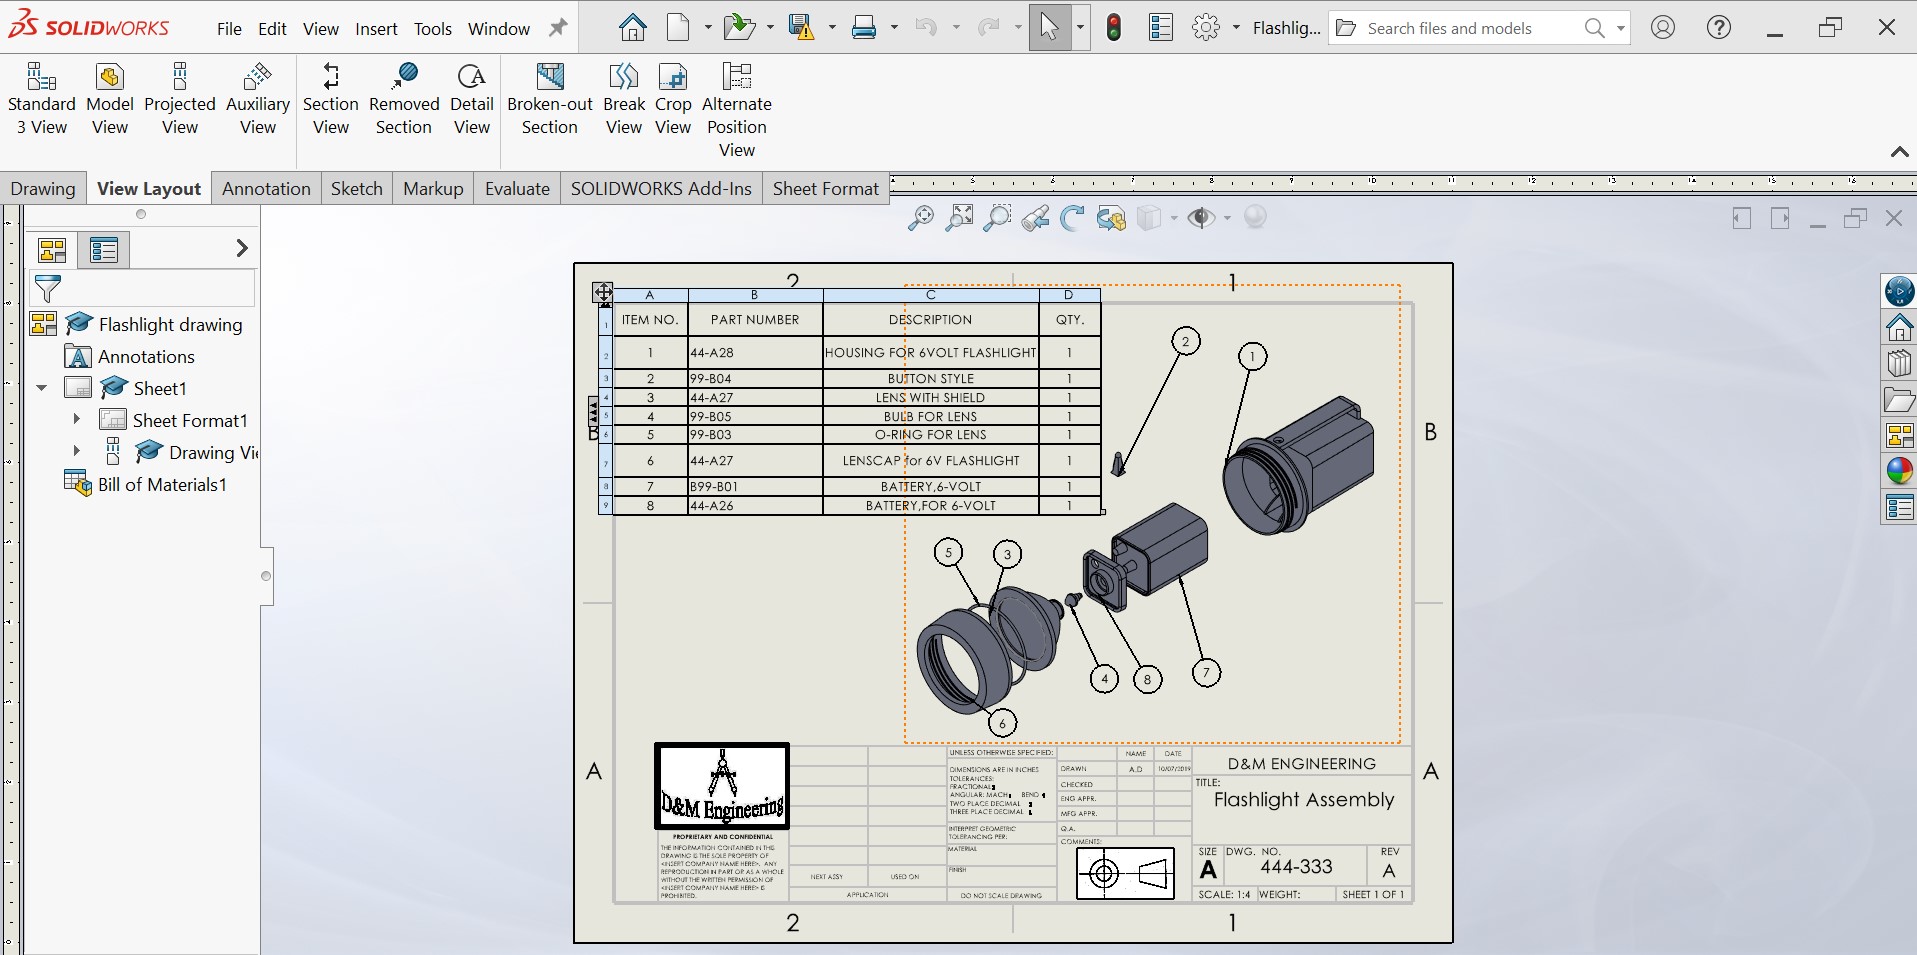This screenshot has height=955, width=1917.
Task: Choose the Auxiliary View tool
Action: [x=257, y=99]
